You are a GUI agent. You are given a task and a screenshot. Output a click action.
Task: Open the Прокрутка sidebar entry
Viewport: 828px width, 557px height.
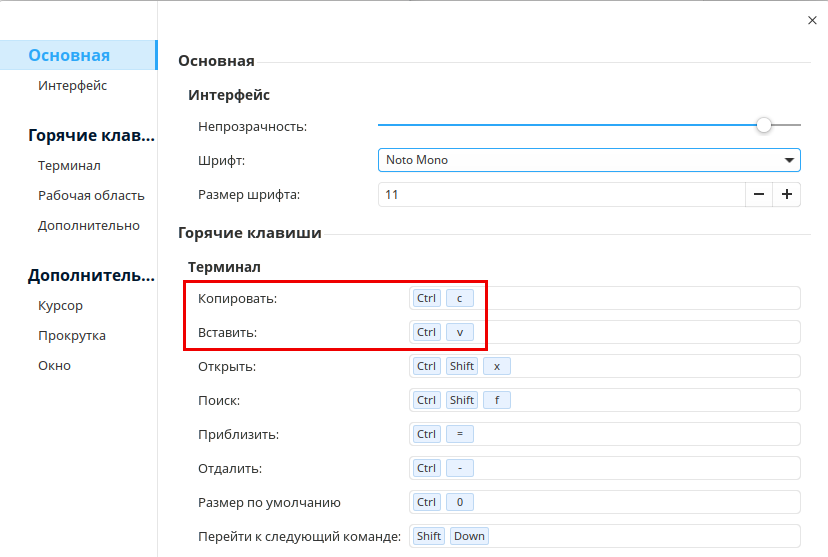point(72,336)
